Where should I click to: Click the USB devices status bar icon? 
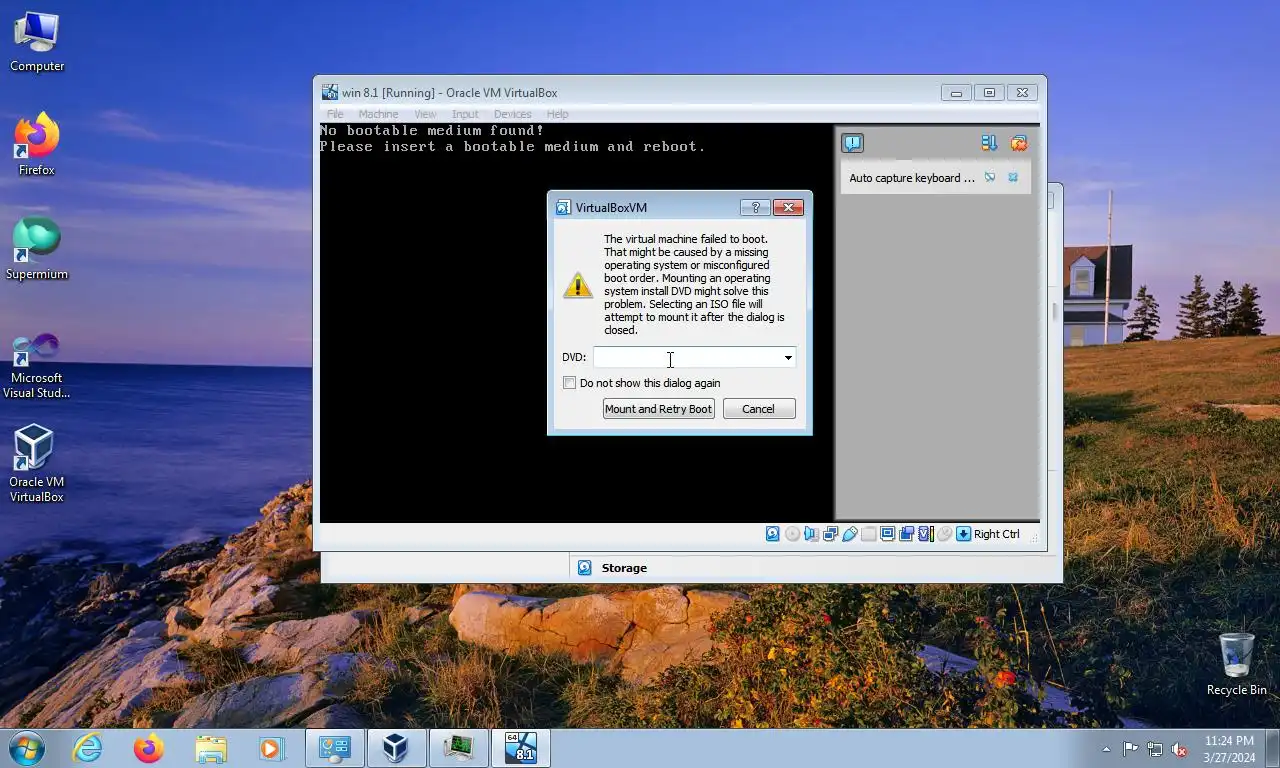pos(850,534)
